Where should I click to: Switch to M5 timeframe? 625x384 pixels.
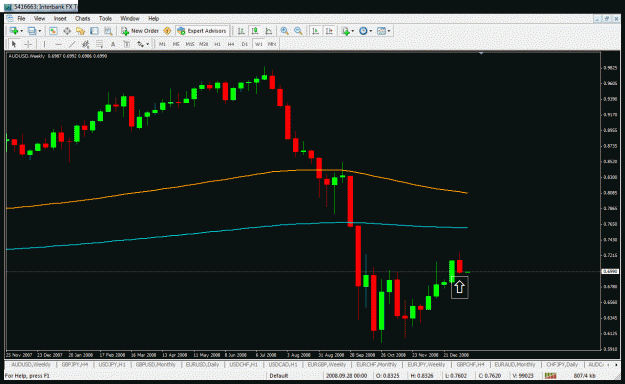[176, 44]
